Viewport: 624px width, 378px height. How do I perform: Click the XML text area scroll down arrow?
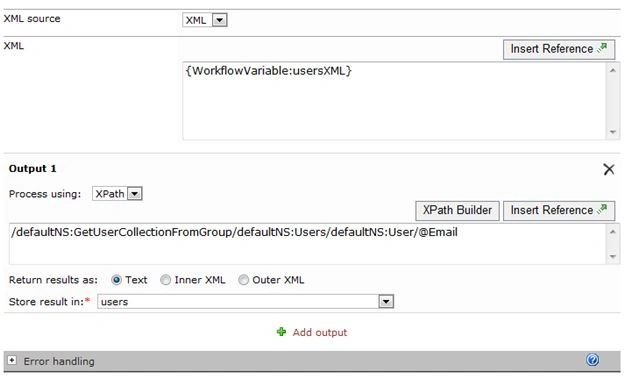pyautogui.click(x=613, y=132)
